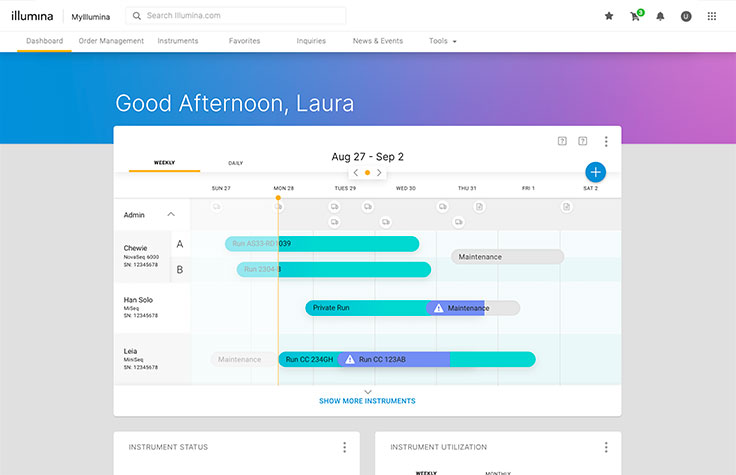Click the warning icon on Run CC 123AB
Viewport: 736px width, 475px height.
[348, 359]
